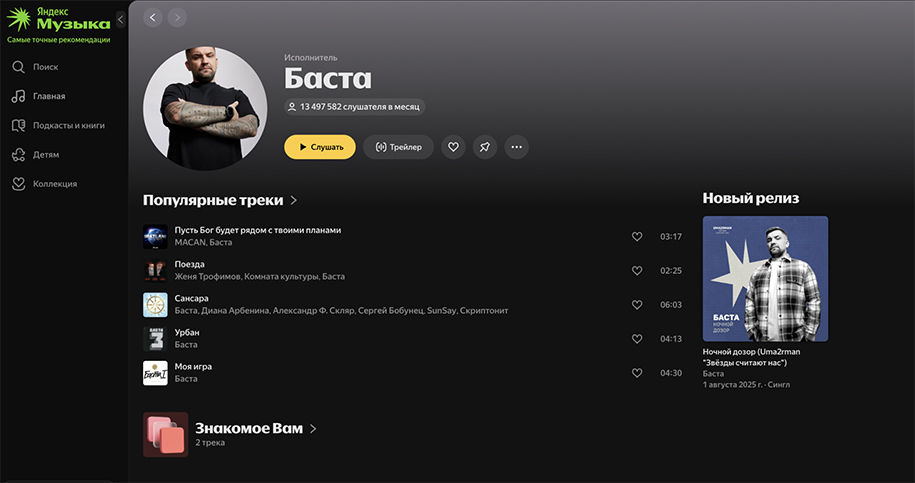Viewport: 915px width, 483px height.
Task: Play the Трейлер button
Action: [x=399, y=147]
